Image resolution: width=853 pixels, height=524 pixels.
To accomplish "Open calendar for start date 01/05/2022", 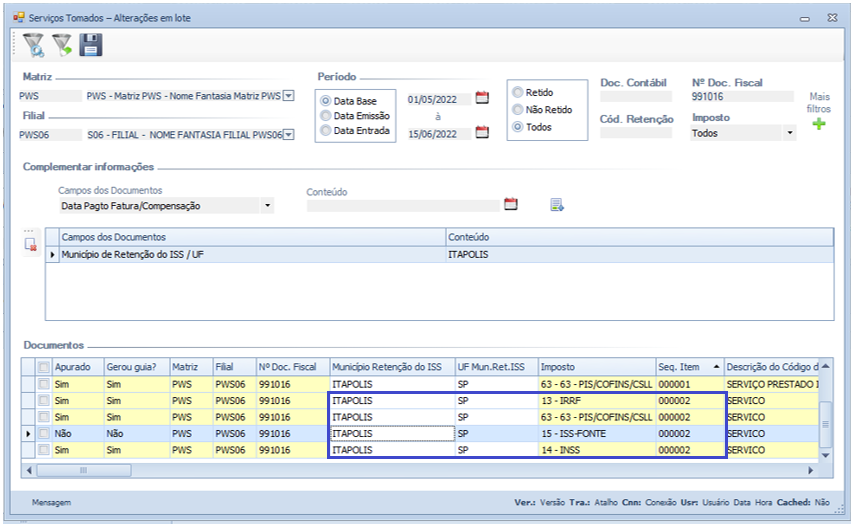I will point(482,98).
